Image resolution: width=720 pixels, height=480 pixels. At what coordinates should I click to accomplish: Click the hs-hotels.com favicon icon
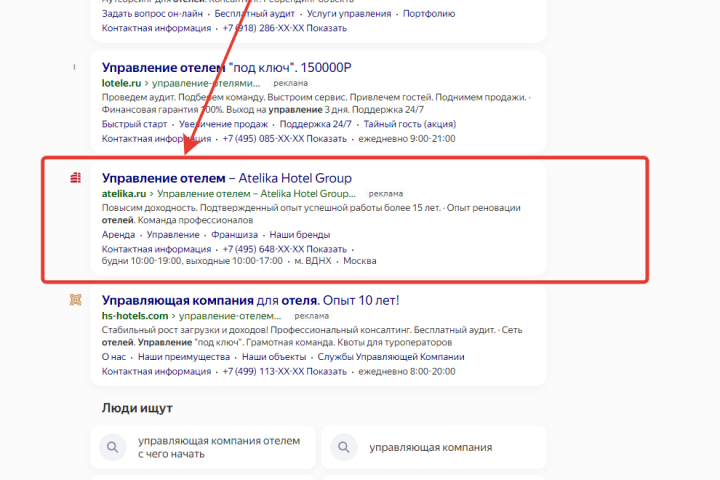pyautogui.click(x=76, y=299)
